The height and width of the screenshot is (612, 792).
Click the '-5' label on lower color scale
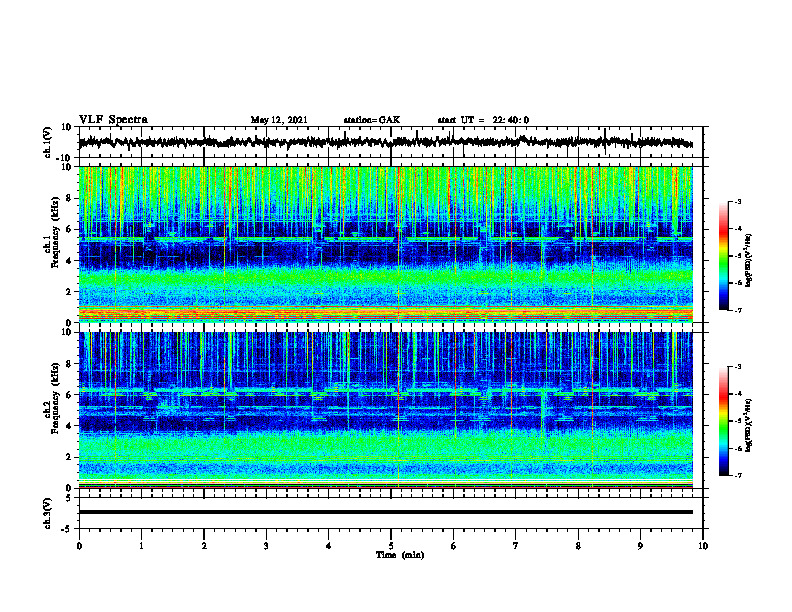pyautogui.click(x=737, y=421)
